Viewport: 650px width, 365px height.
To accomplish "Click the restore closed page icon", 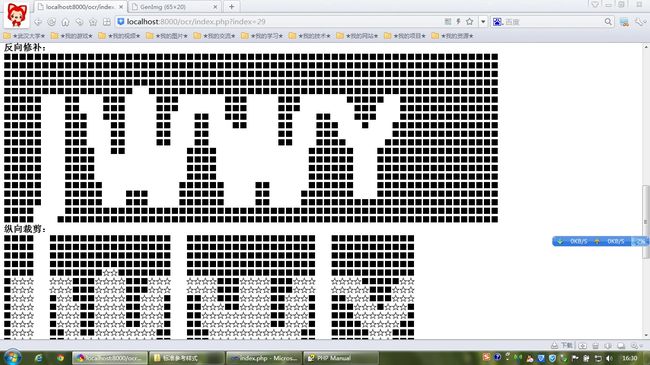I will point(79,22).
